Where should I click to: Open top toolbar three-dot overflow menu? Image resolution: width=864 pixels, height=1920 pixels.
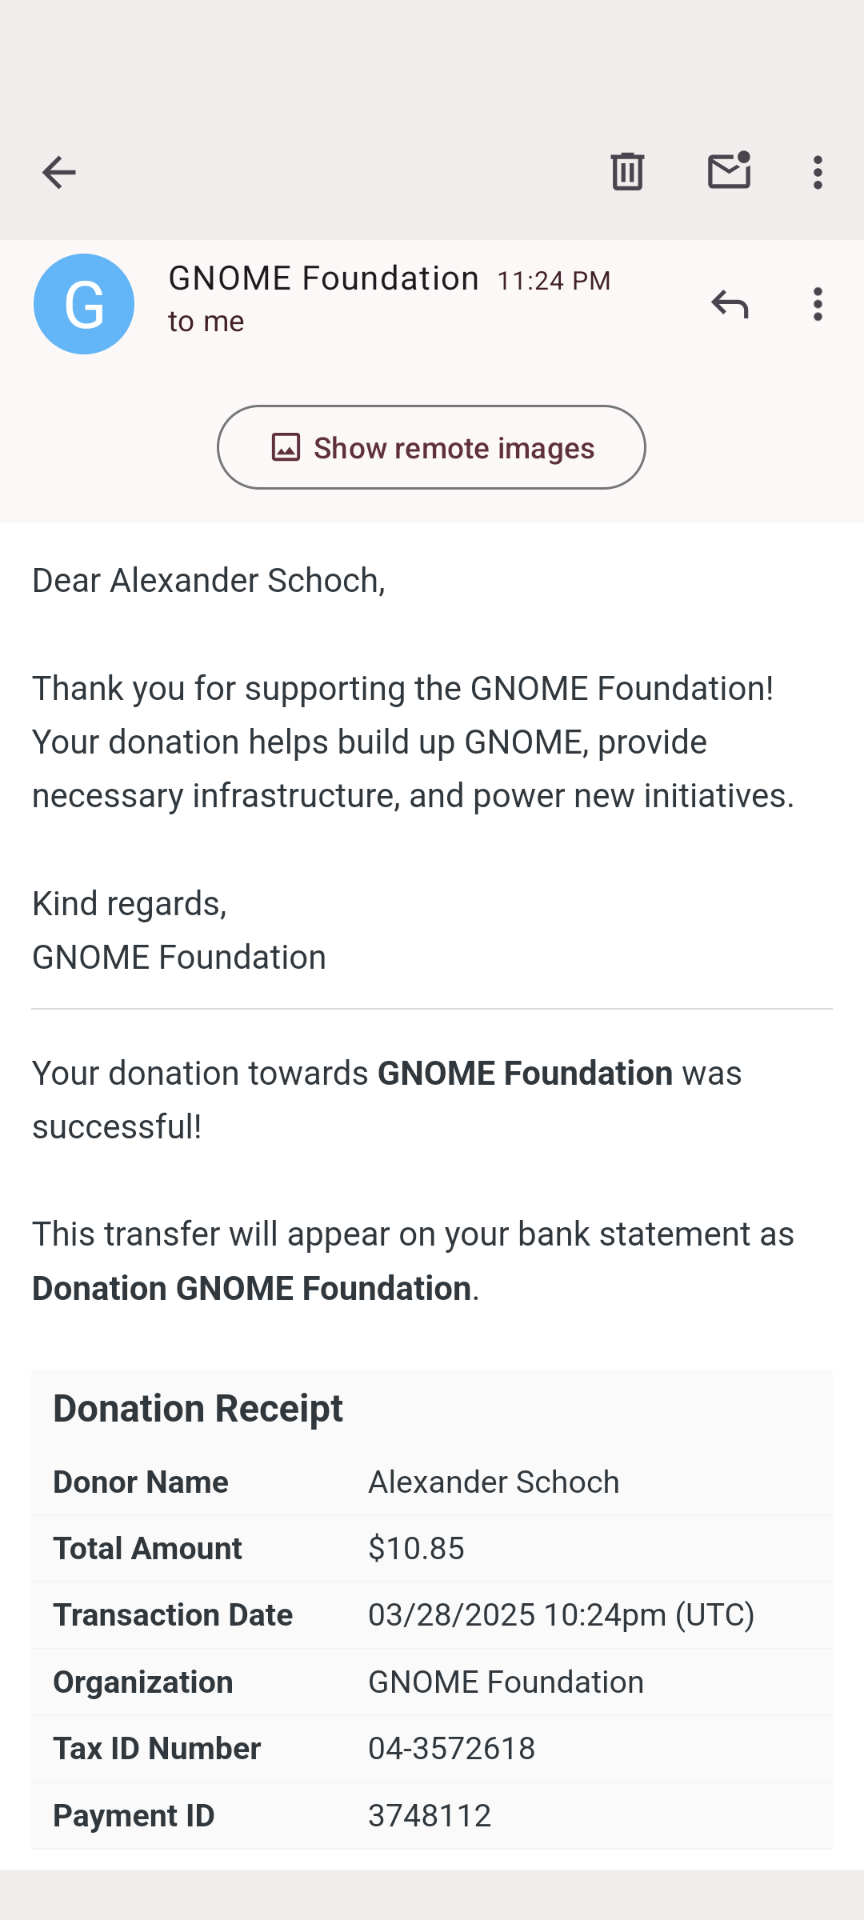click(818, 173)
